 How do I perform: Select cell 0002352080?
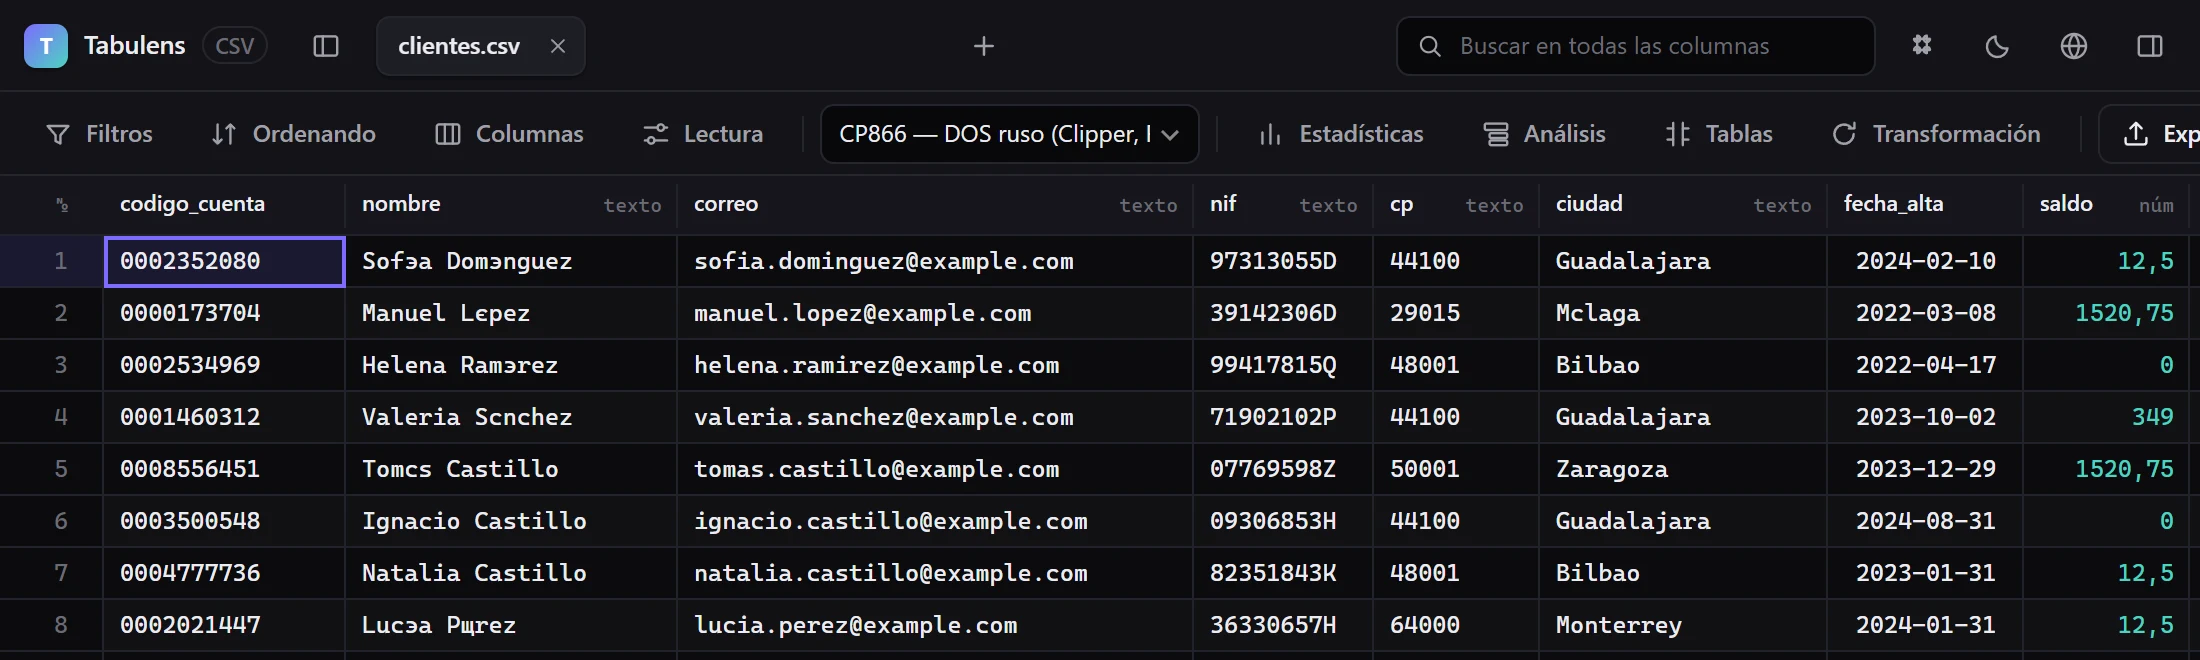pyautogui.click(x=224, y=262)
